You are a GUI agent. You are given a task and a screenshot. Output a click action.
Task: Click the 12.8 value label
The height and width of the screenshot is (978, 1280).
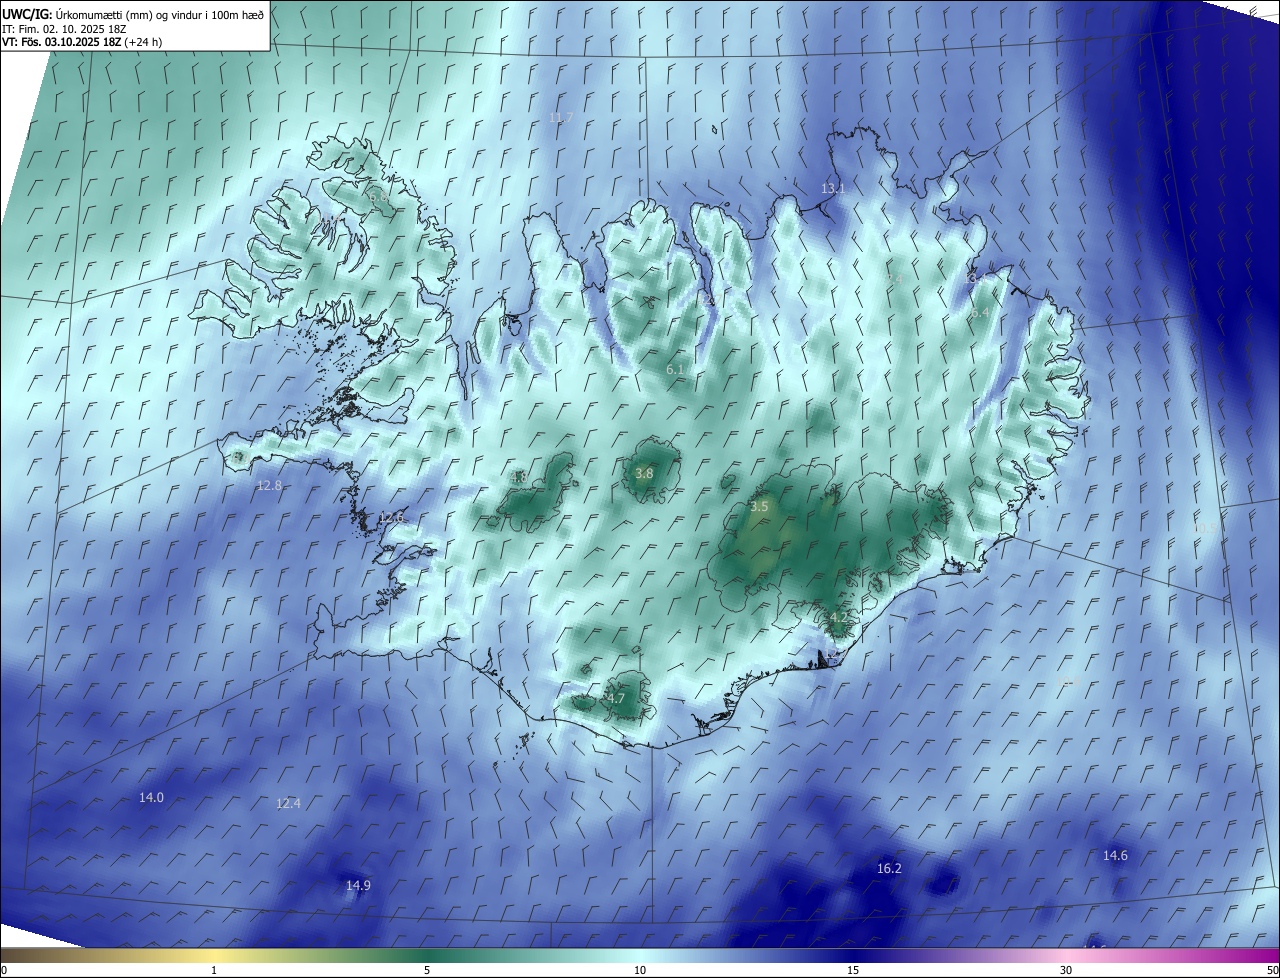[x=269, y=485]
